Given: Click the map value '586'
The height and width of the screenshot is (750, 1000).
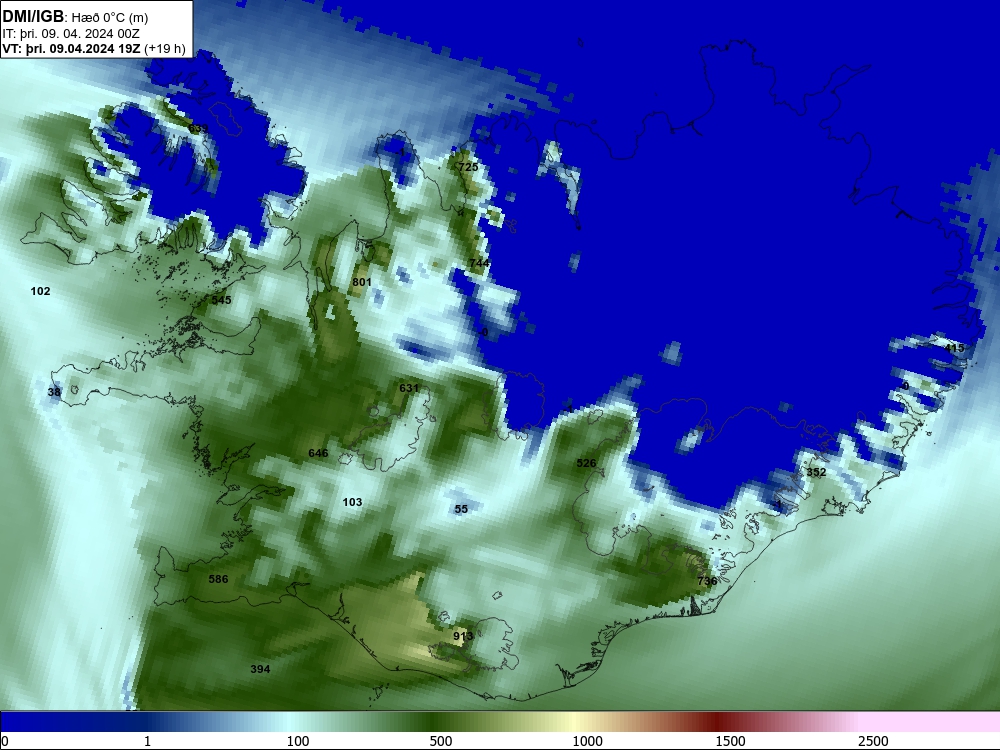Looking at the screenshot, I should click(218, 579).
